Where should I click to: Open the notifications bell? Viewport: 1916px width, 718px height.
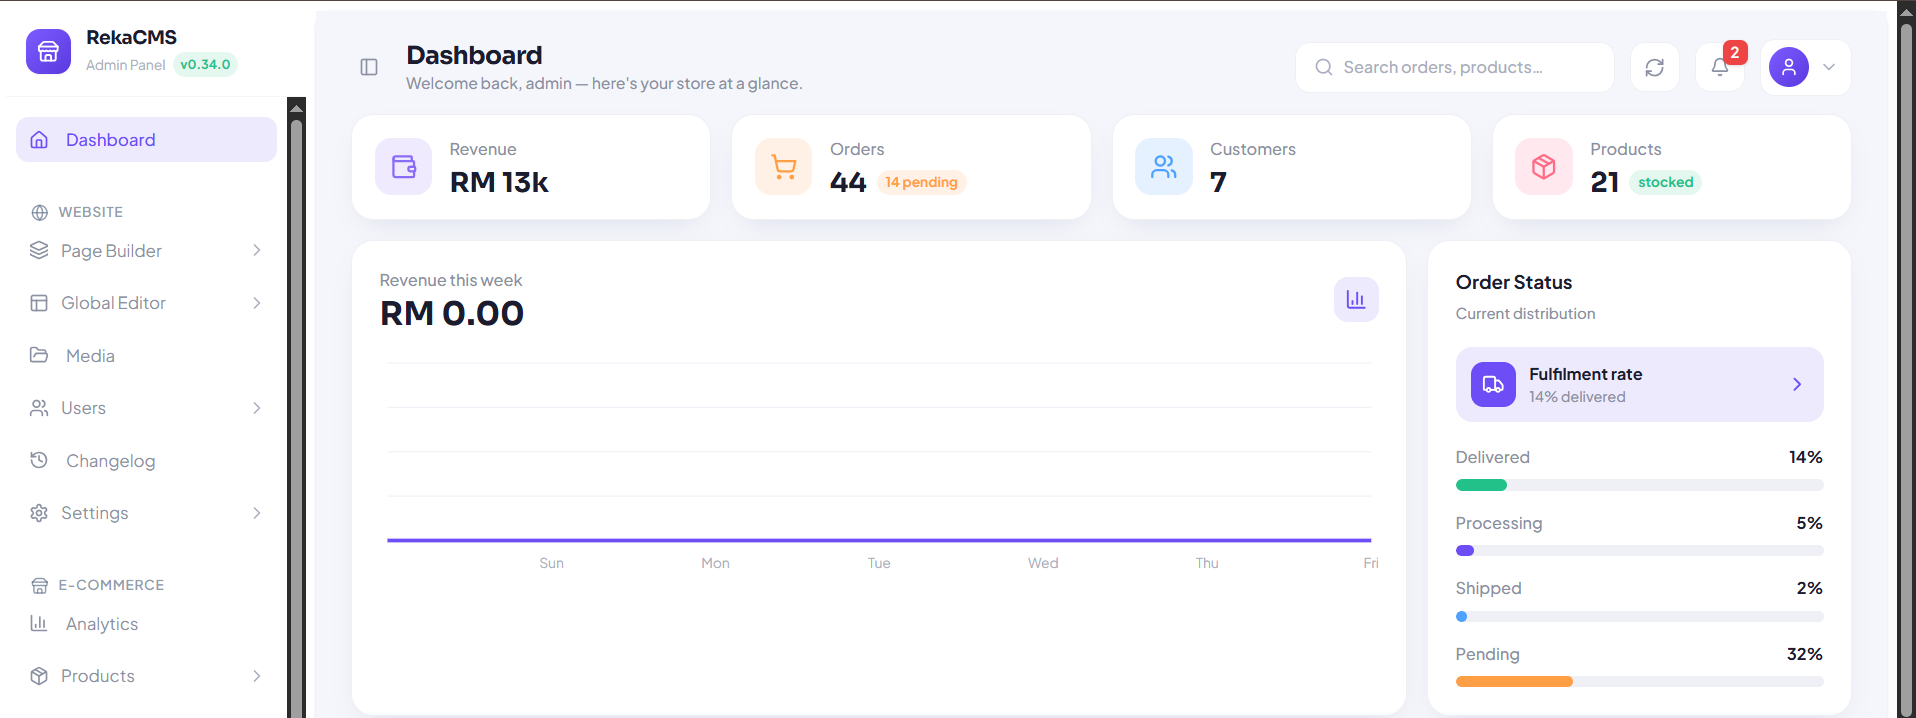point(1720,67)
